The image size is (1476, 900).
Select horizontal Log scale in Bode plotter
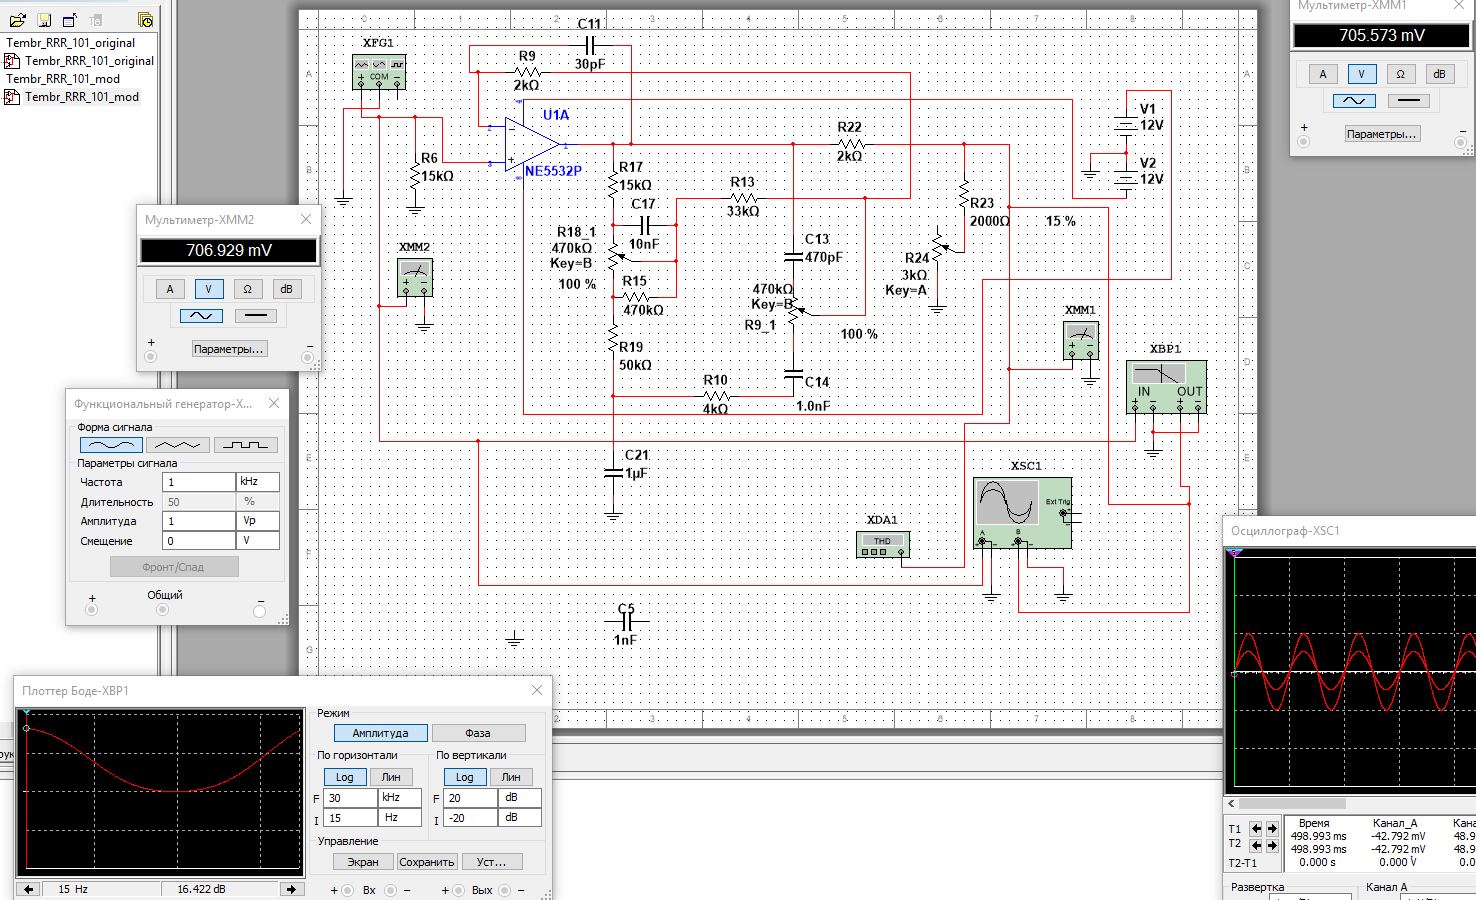coord(345,777)
